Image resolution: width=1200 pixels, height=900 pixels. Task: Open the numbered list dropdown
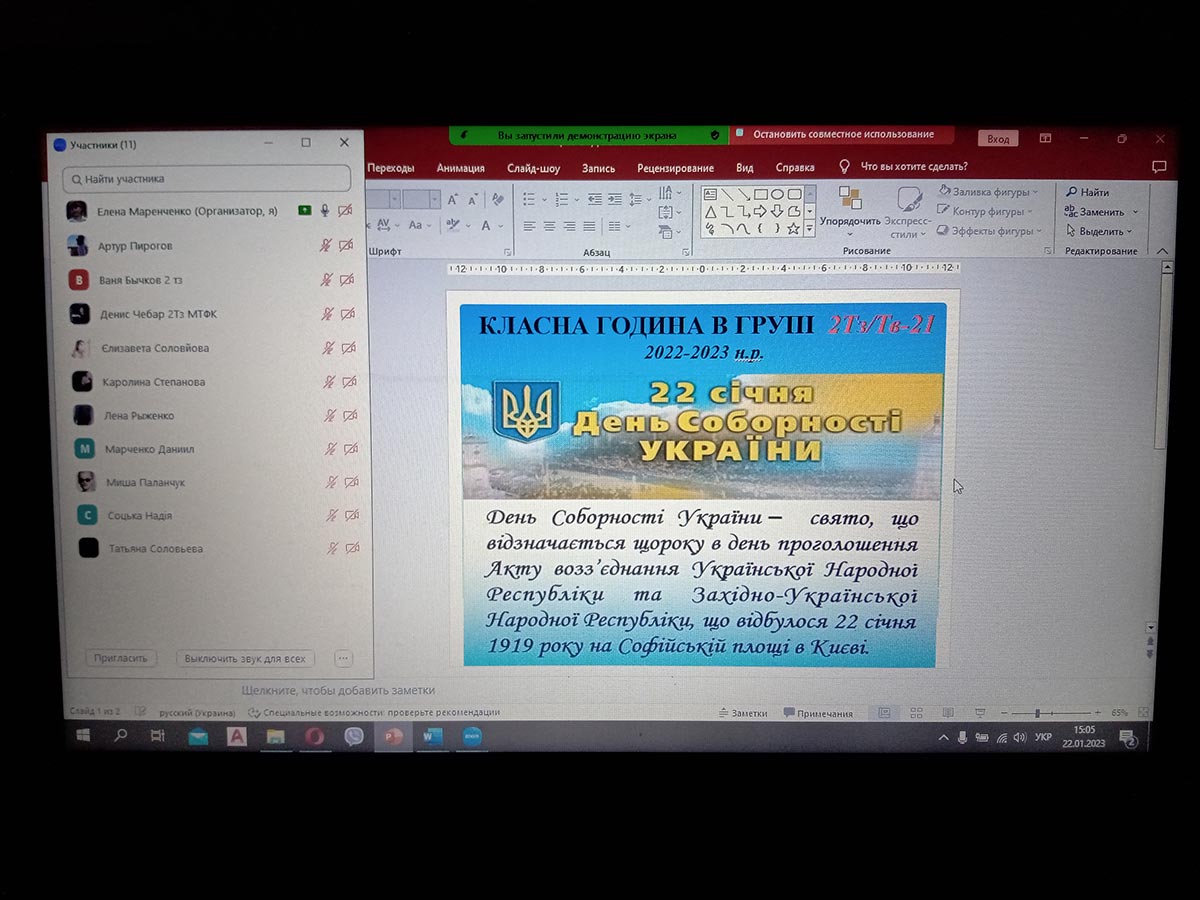[x=575, y=199]
